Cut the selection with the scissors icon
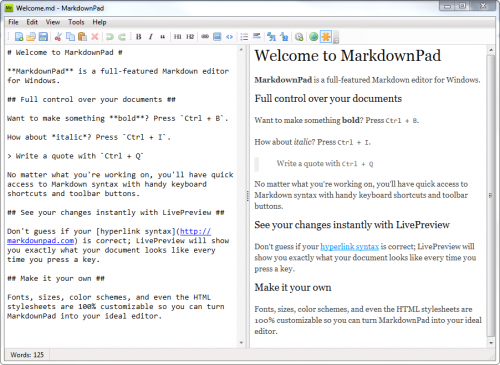 [58, 37]
